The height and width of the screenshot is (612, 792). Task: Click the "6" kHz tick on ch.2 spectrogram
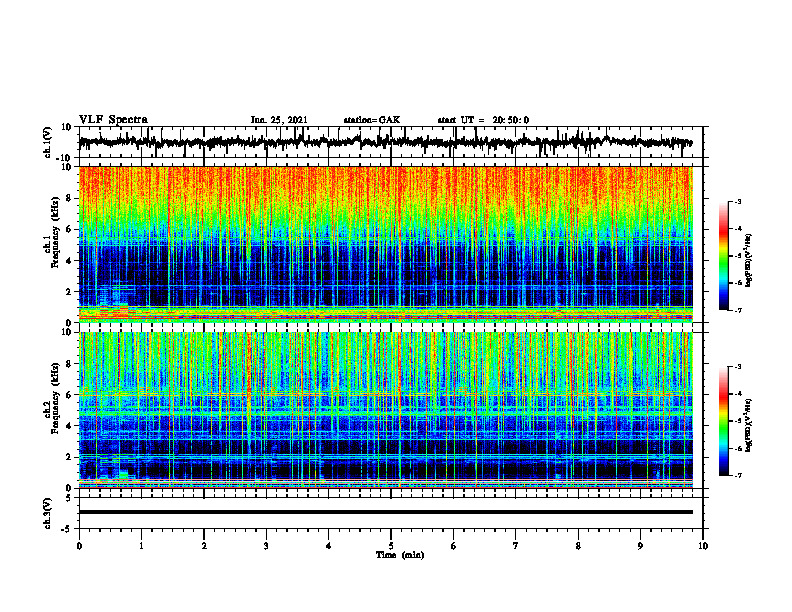coord(69,395)
